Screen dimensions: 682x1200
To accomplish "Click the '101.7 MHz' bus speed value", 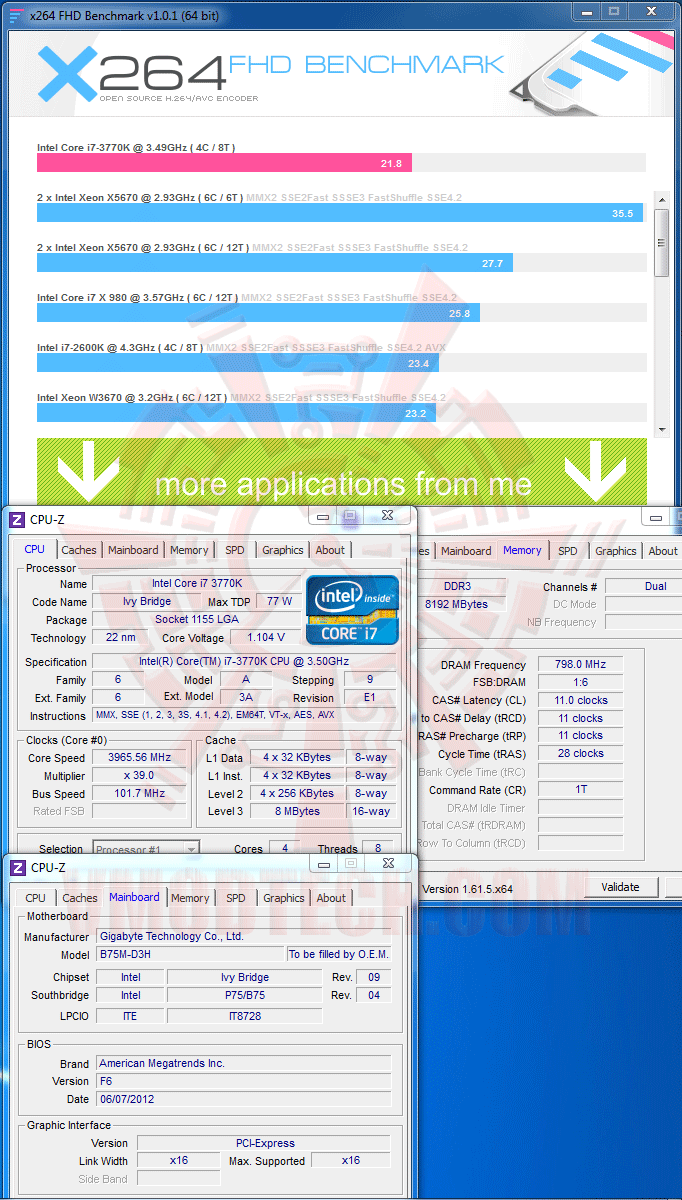I will 141,793.
